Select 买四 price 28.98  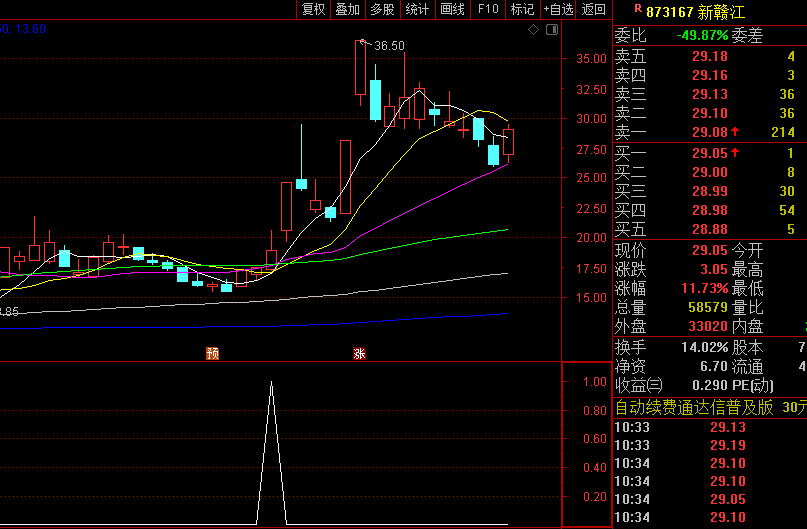710,210
